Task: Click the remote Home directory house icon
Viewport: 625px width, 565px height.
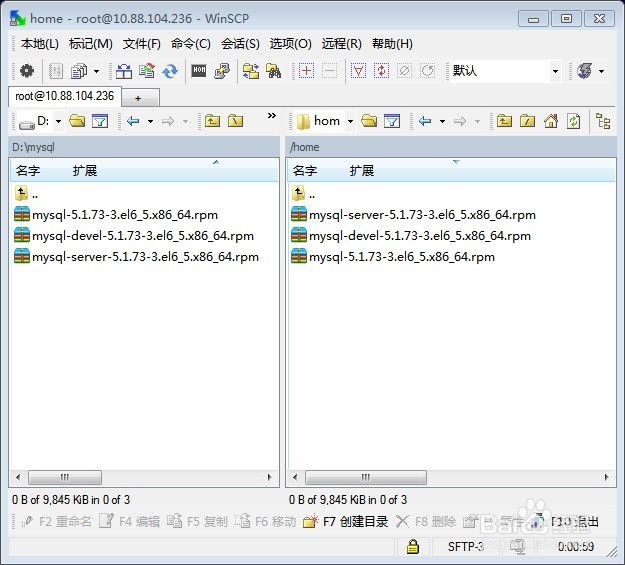Action: pos(551,120)
